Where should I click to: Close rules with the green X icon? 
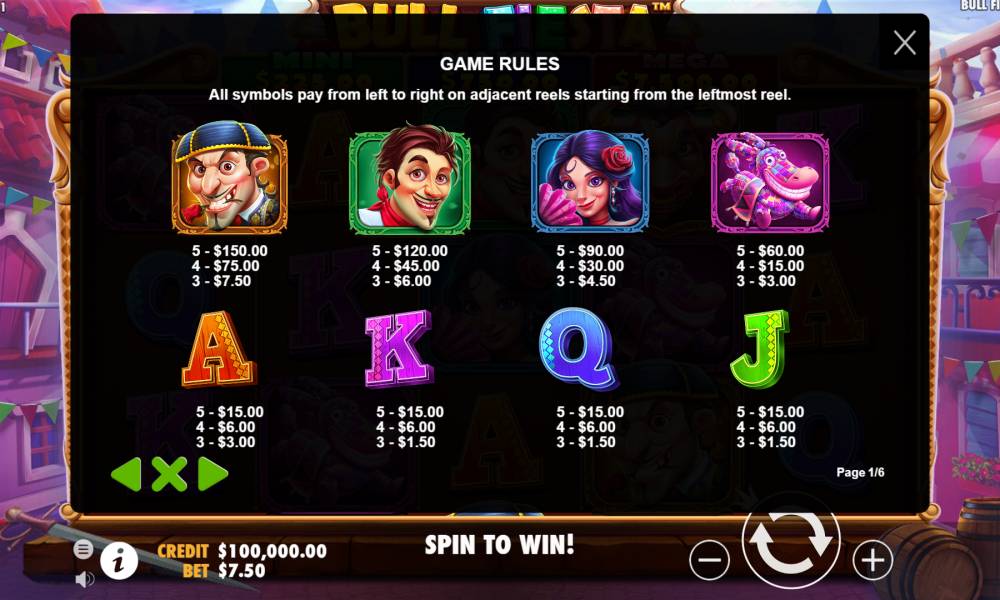(170, 474)
